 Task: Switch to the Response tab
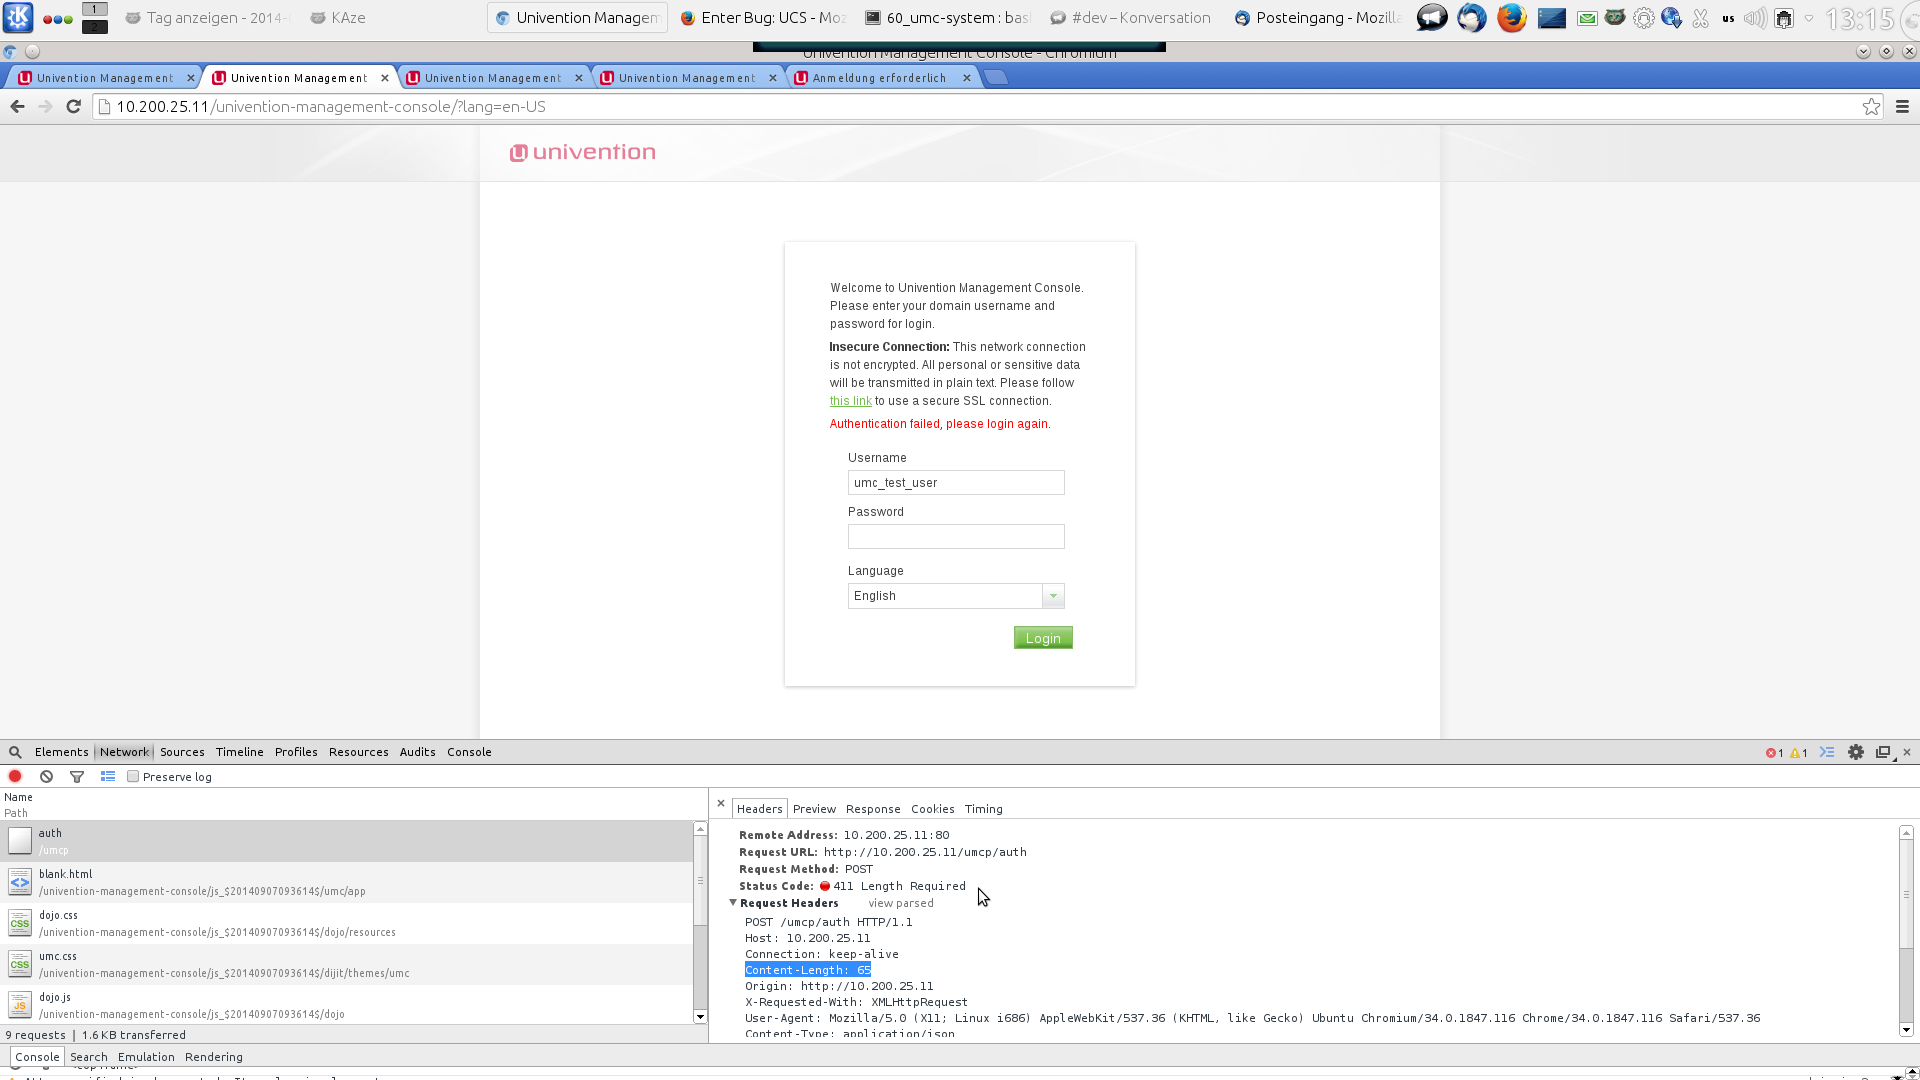[x=872, y=809]
